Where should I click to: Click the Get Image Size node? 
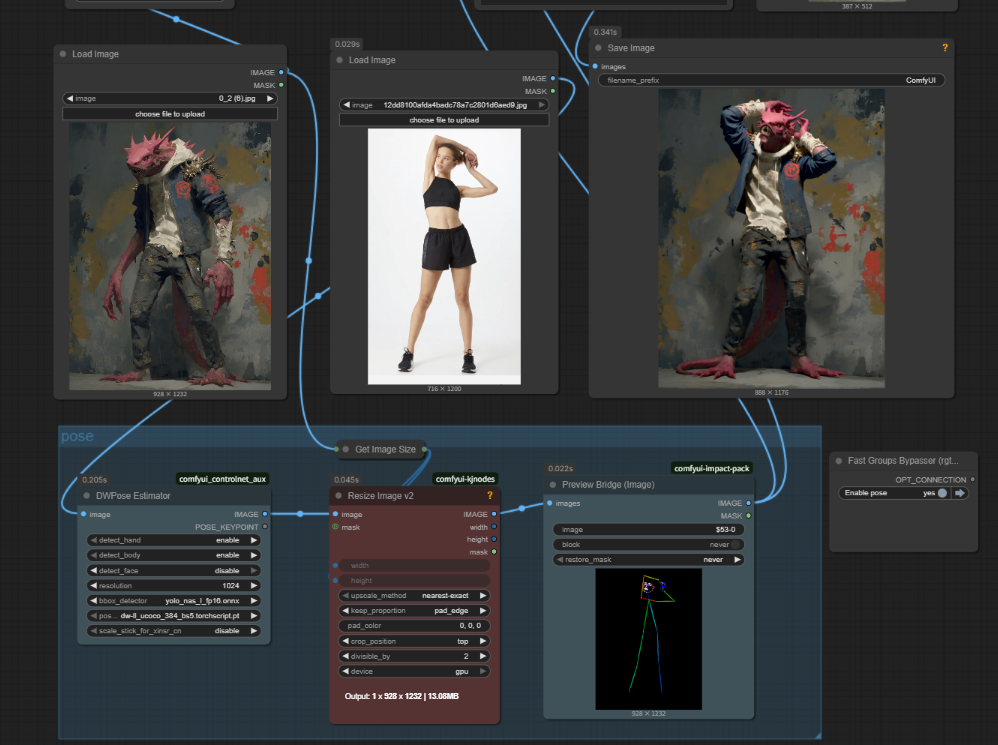coord(384,449)
